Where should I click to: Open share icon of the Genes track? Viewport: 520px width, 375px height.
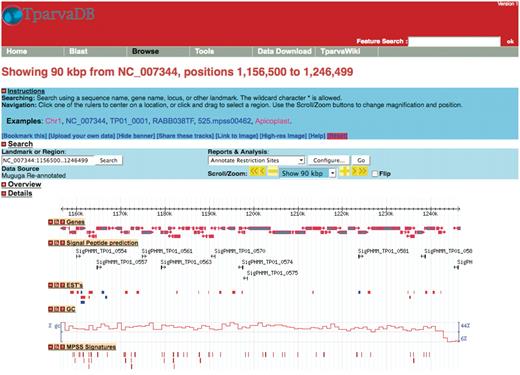click(57, 222)
